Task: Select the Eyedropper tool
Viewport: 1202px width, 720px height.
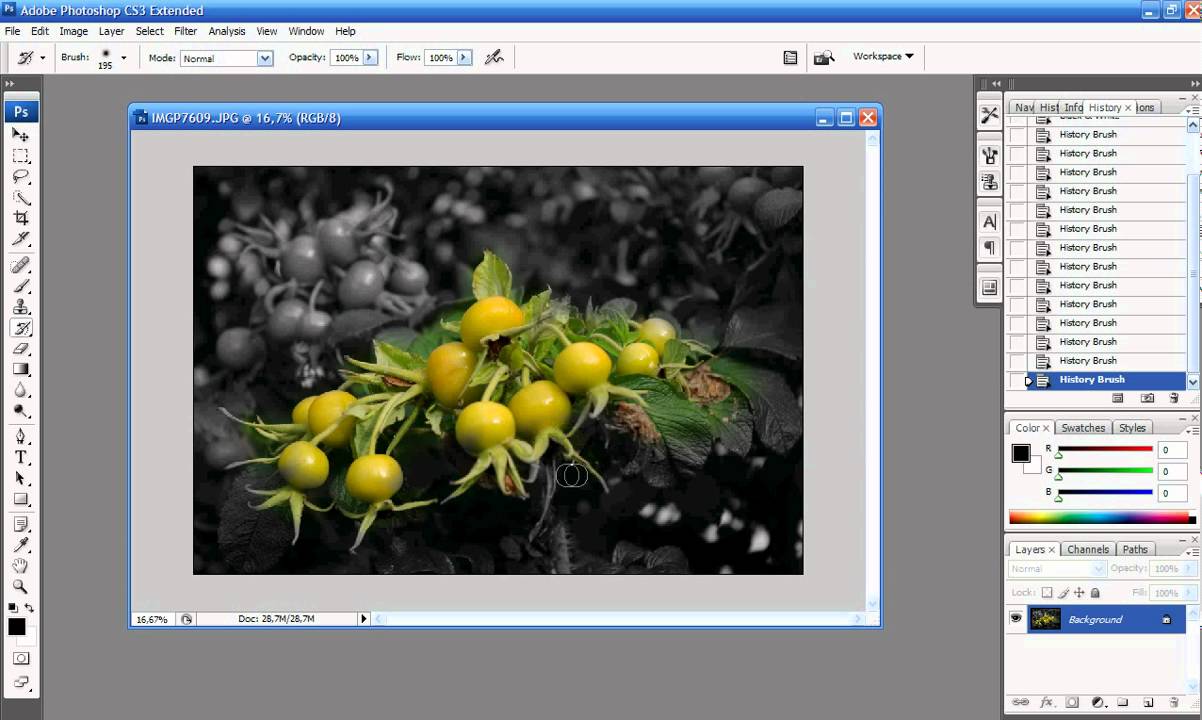Action: tap(20, 546)
